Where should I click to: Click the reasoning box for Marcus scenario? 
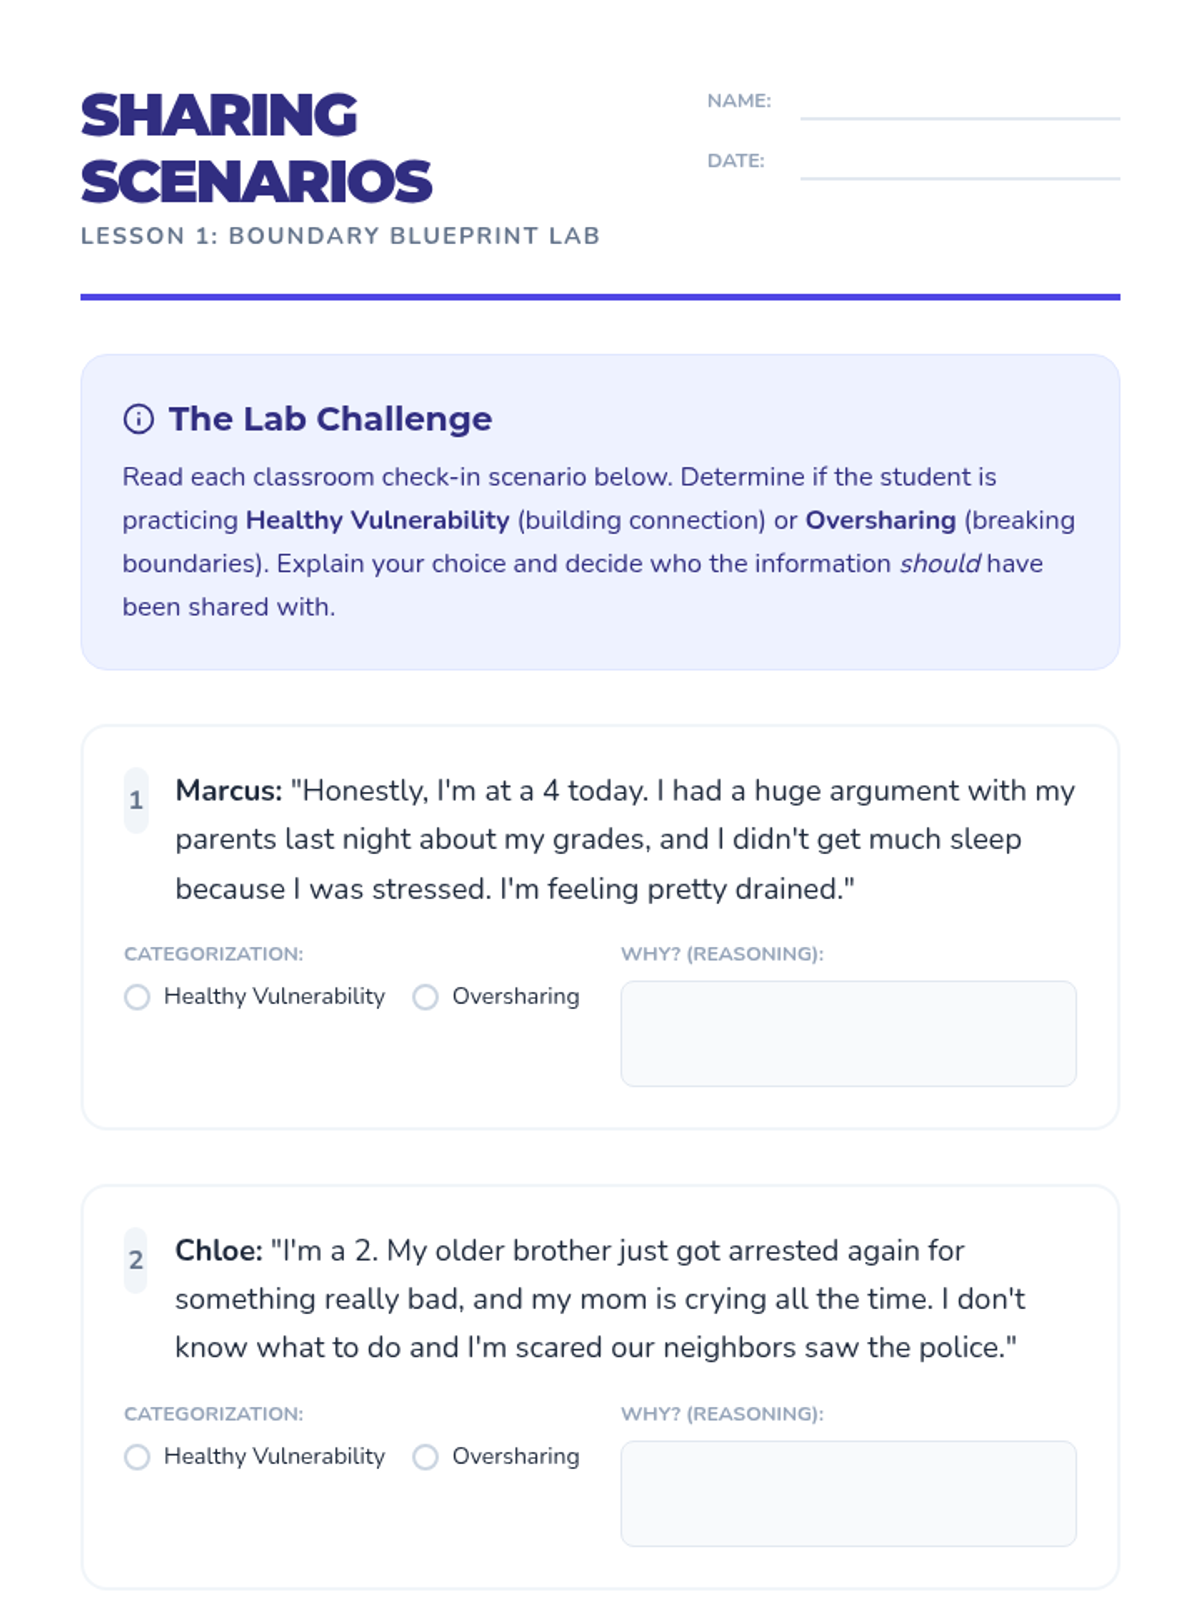848,1033
